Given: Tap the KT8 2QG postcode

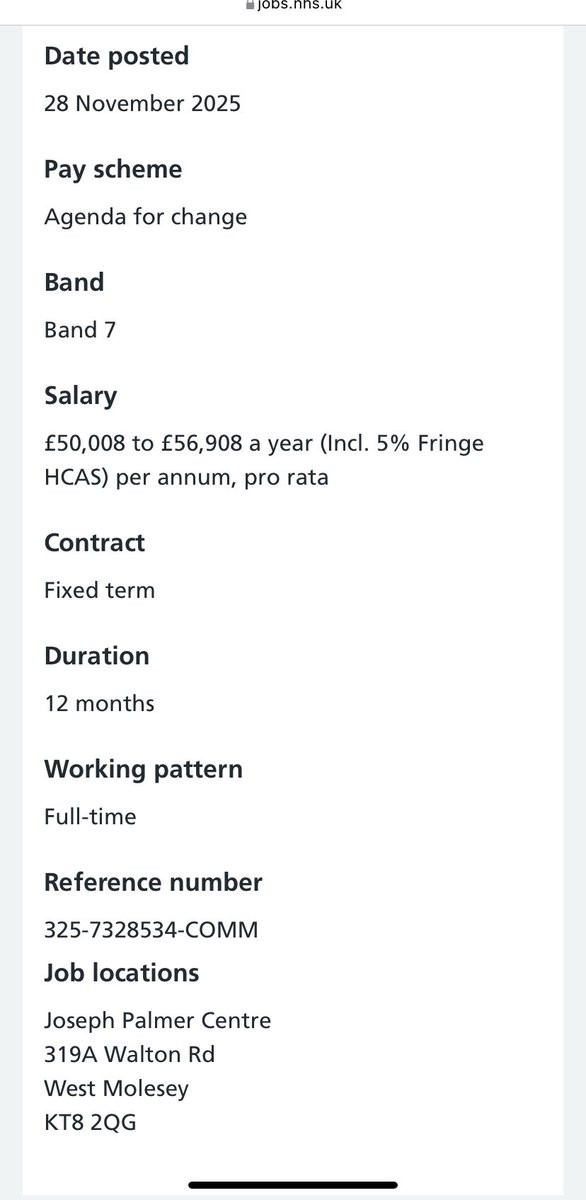Looking at the screenshot, I should click(90, 1122).
